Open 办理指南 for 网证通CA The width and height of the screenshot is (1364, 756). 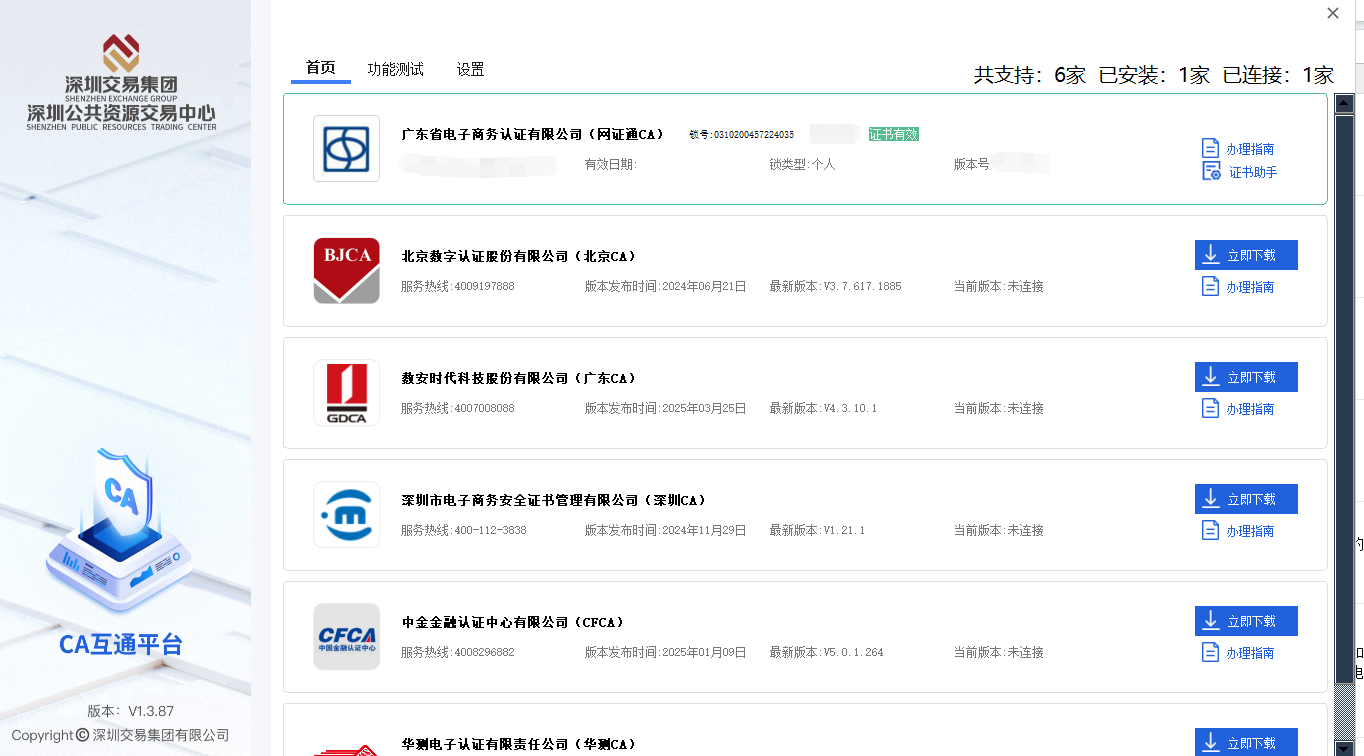pos(1239,149)
